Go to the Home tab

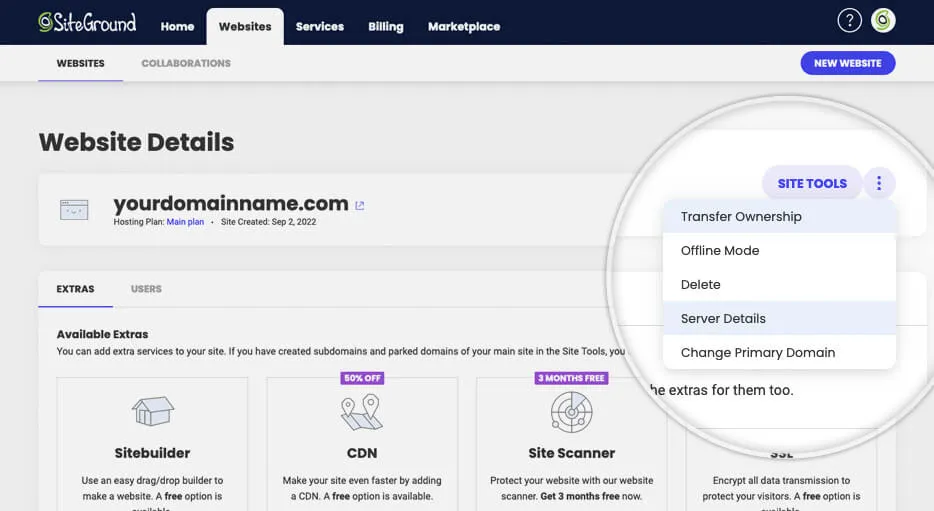pyautogui.click(x=177, y=27)
